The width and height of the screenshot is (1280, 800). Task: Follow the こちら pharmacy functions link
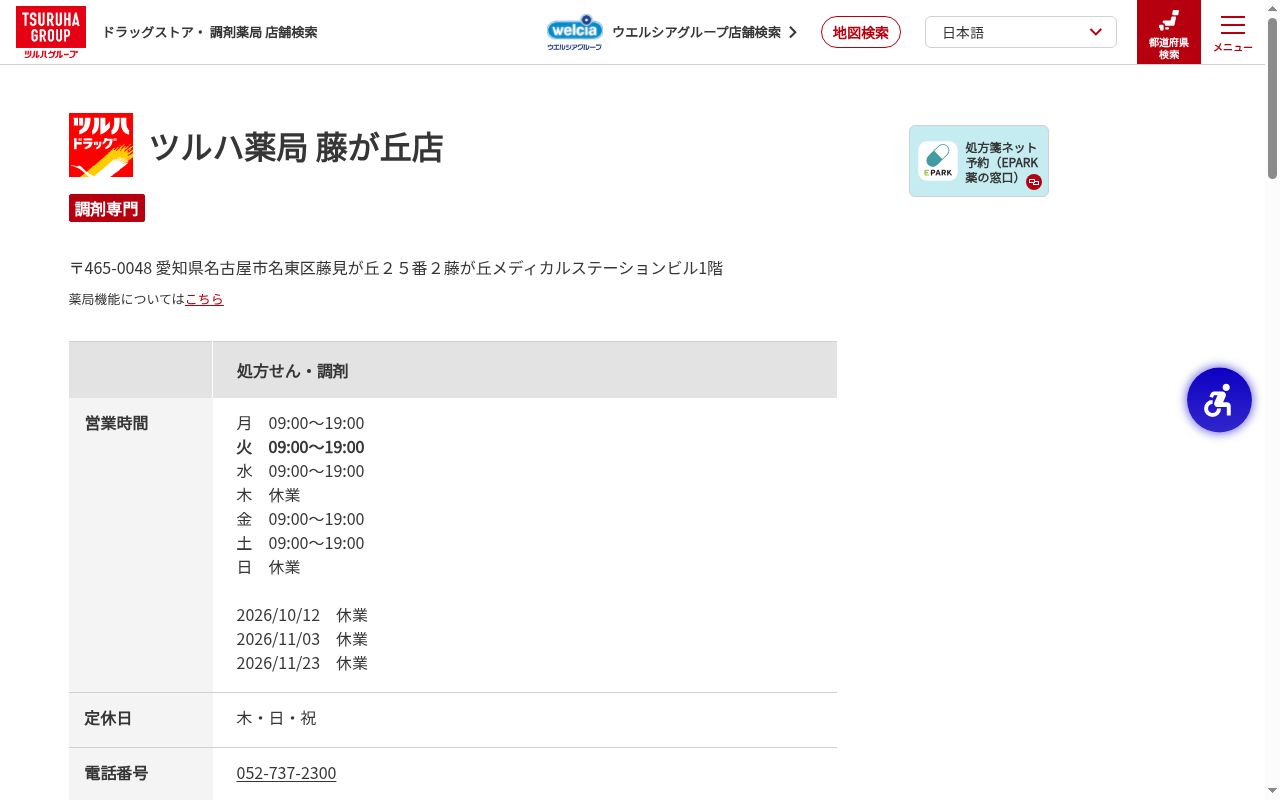[x=204, y=299]
